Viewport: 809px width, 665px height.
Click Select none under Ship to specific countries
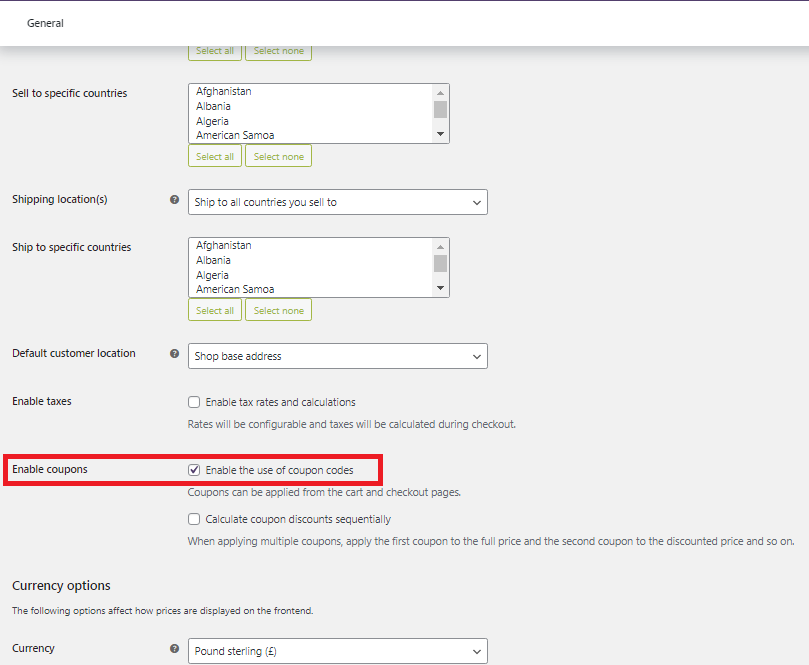(x=279, y=311)
